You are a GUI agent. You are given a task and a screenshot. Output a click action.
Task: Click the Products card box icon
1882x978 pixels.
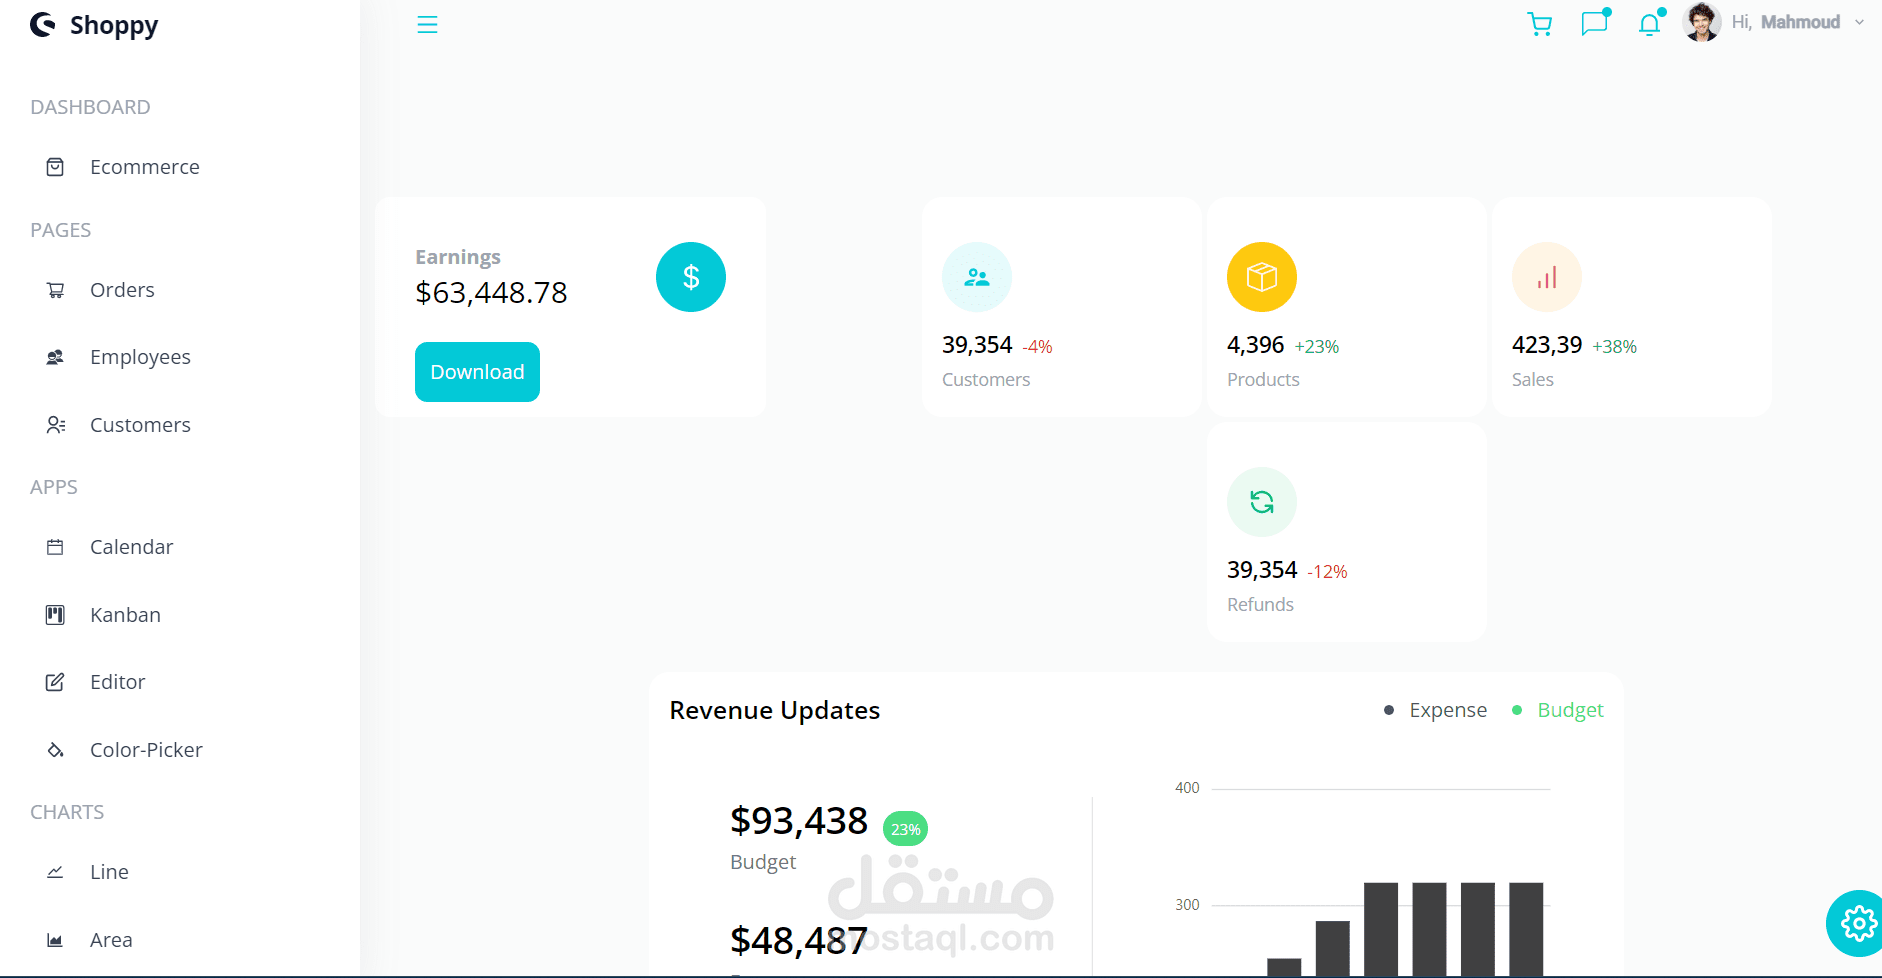(x=1262, y=277)
